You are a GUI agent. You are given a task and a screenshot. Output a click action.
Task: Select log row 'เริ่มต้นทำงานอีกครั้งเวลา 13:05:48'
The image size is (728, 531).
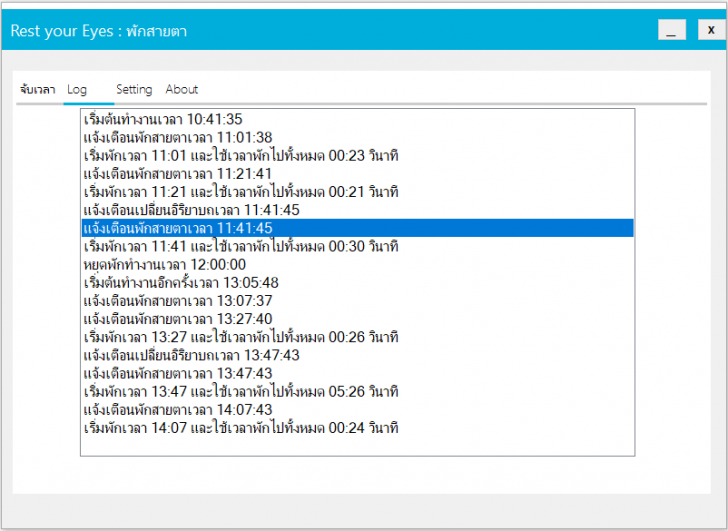coord(358,283)
